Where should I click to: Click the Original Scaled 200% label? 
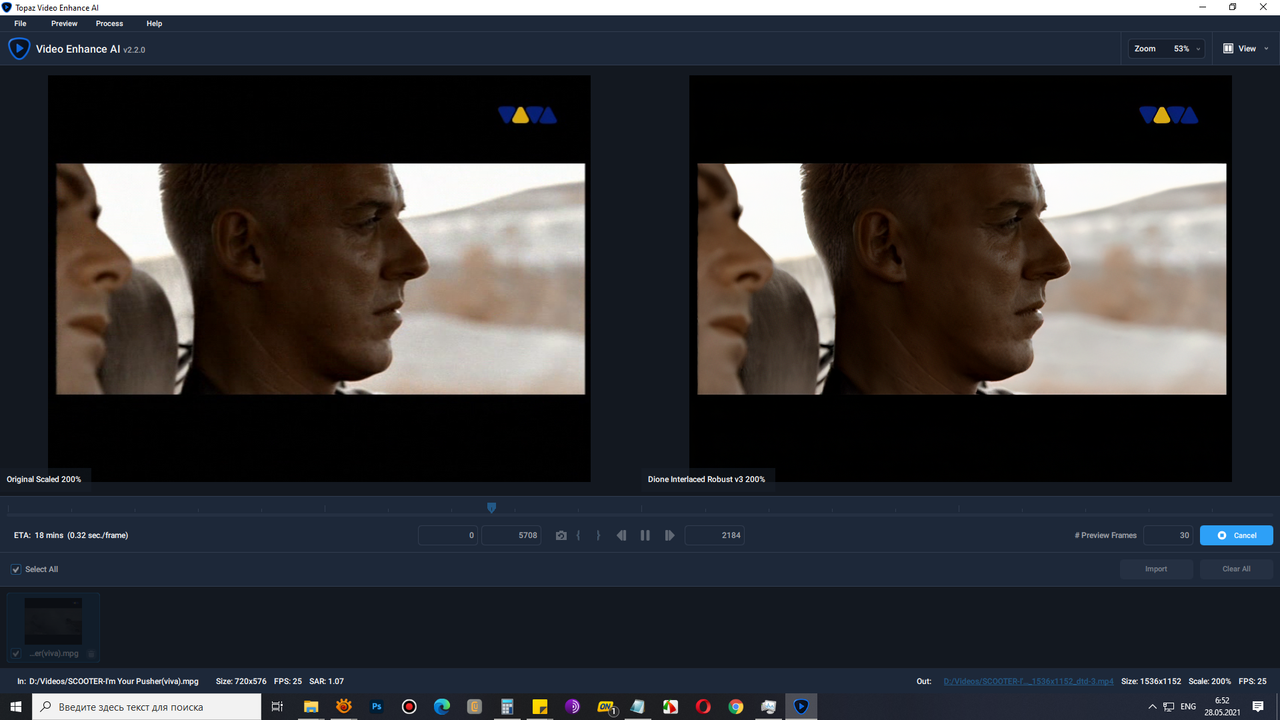[x=44, y=480]
